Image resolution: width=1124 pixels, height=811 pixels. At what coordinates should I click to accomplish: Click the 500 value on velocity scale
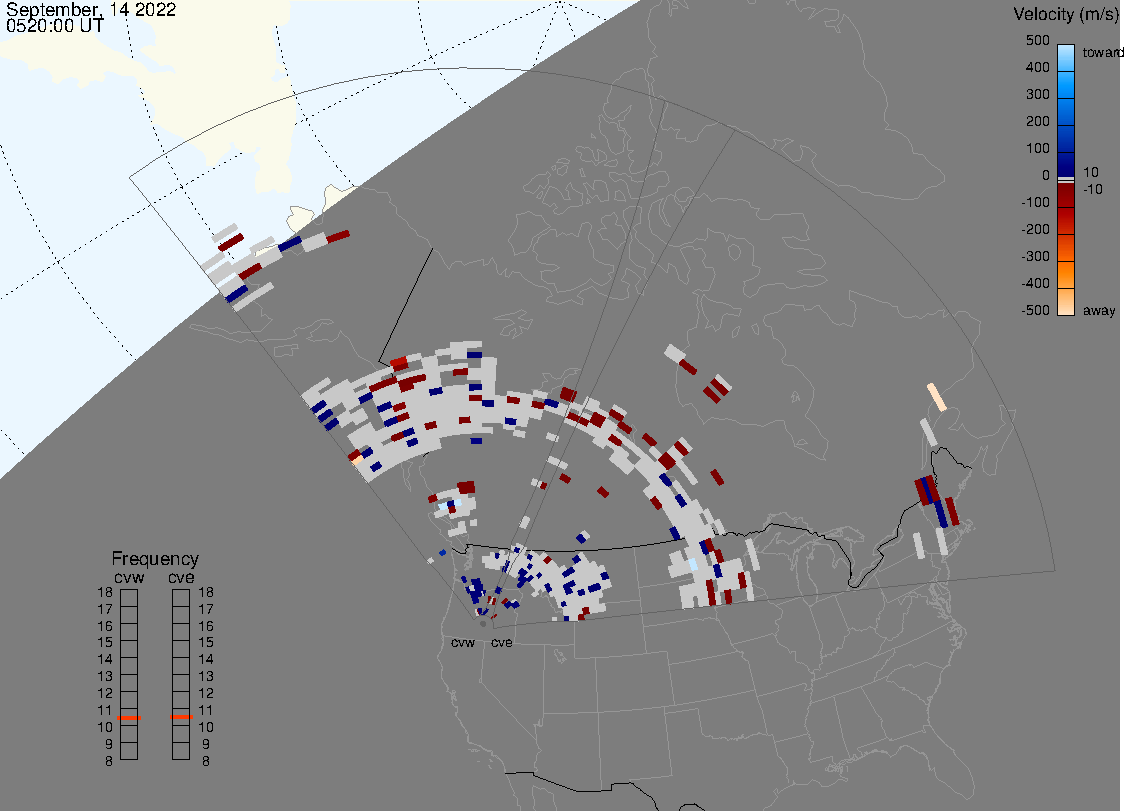(1037, 40)
